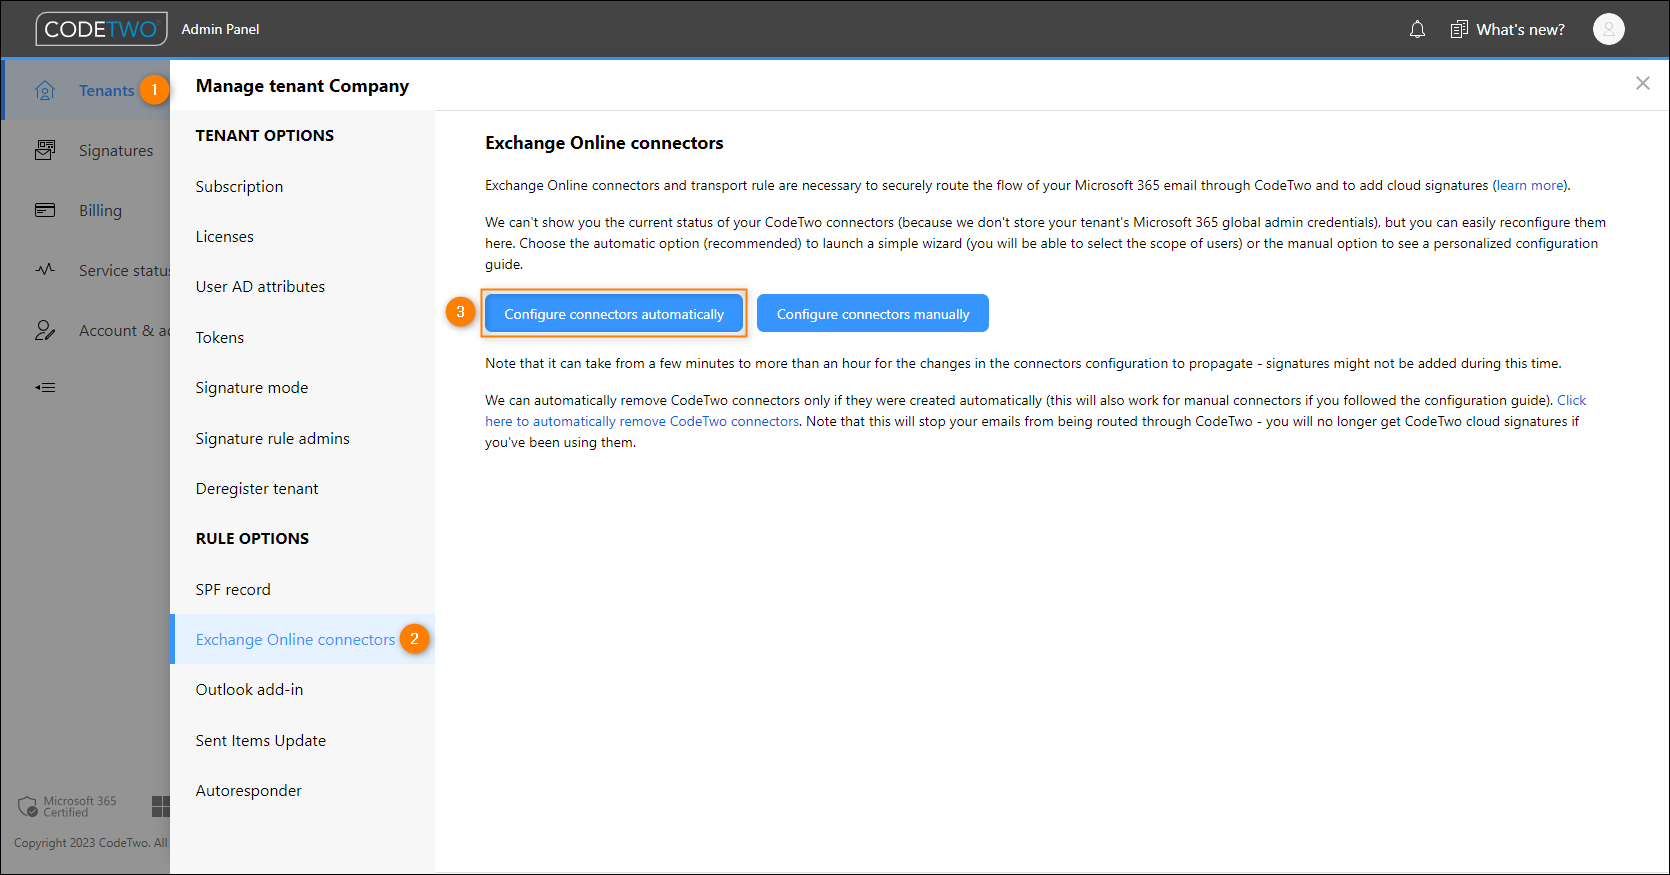
Task: Click the Manage tenant Company title
Action: coord(302,86)
